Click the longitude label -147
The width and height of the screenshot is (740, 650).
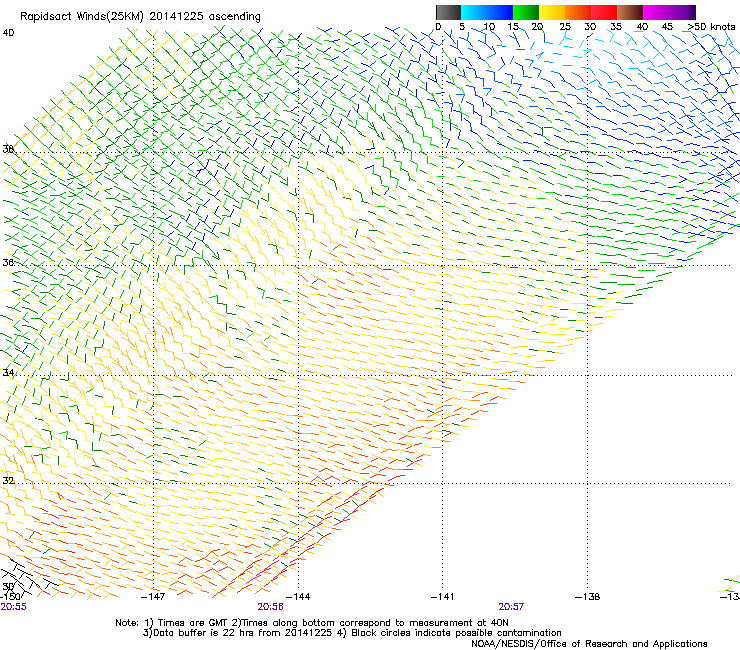[153, 597]
